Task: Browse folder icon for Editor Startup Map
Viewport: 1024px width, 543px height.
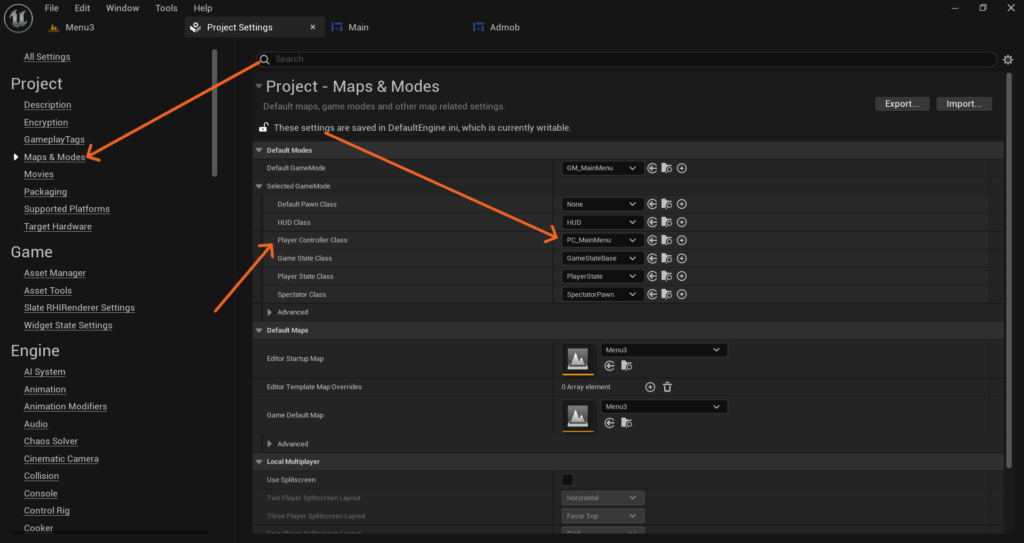Action: coord(626,366)
